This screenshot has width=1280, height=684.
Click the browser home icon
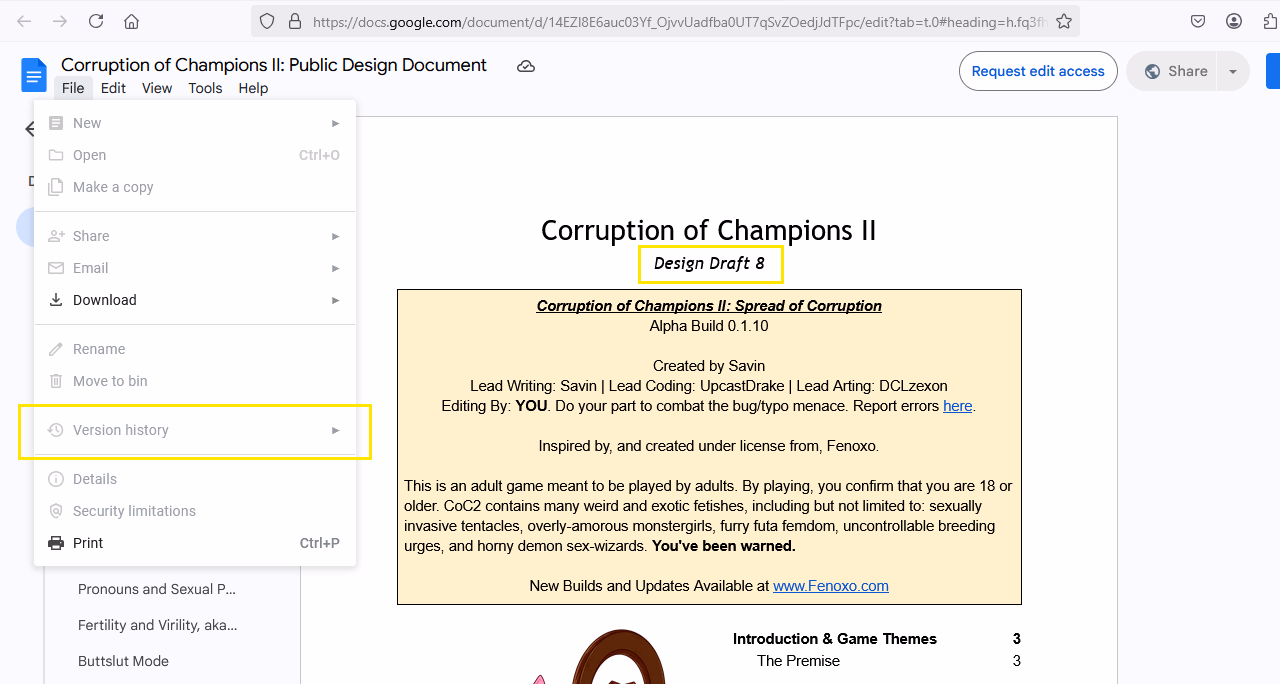pos(131,21)
